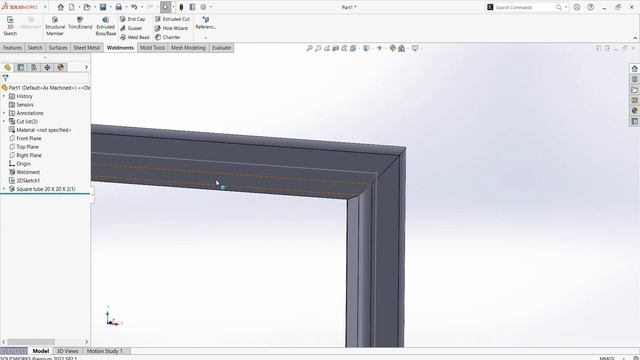Image resolution: width=640 pixels, height=360 pixels.
Task: Click the Home icon in the top toolbar
Action: pyautogui.click(x=60, y=7)
